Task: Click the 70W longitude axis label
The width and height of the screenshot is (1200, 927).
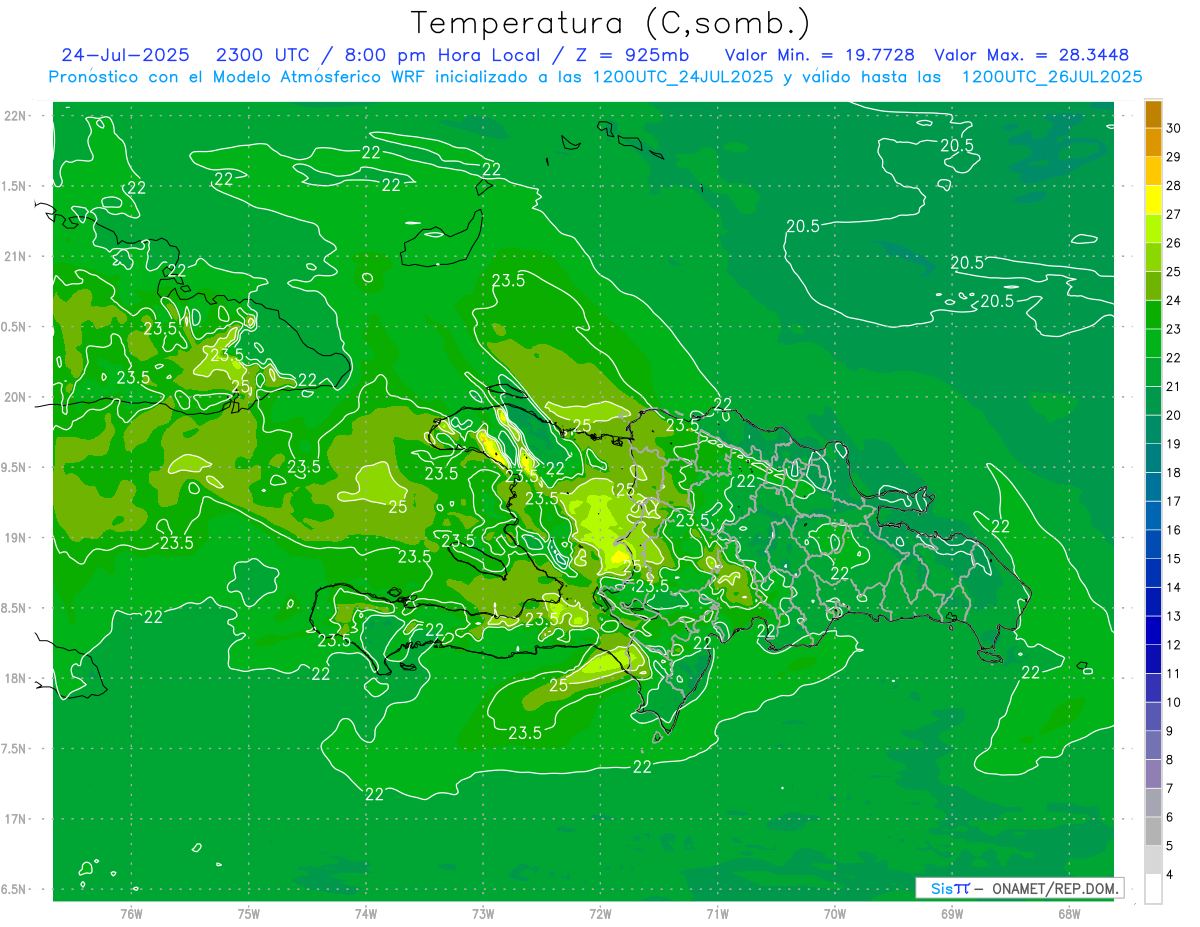Action: (x=835, y=914)
